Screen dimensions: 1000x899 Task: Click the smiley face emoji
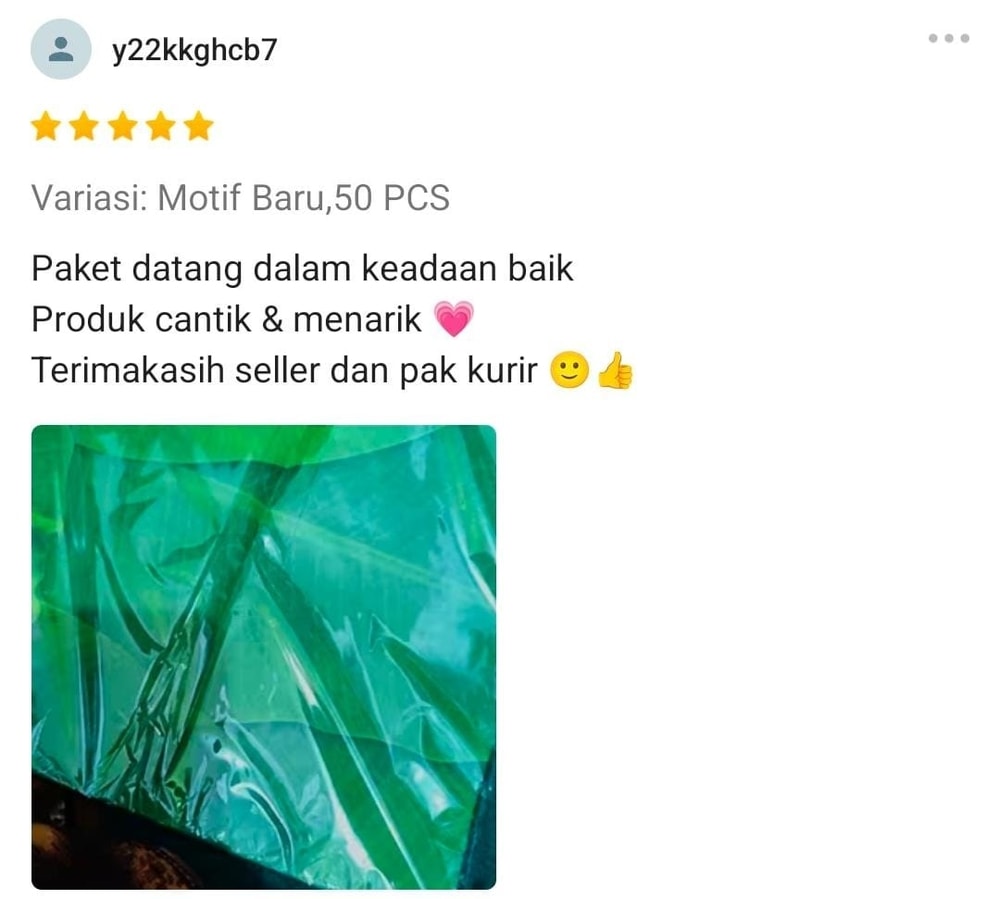[569, 370]
